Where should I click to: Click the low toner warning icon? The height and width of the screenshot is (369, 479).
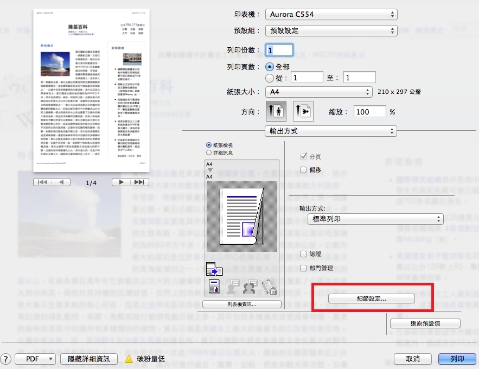click(x=129, y=359)
